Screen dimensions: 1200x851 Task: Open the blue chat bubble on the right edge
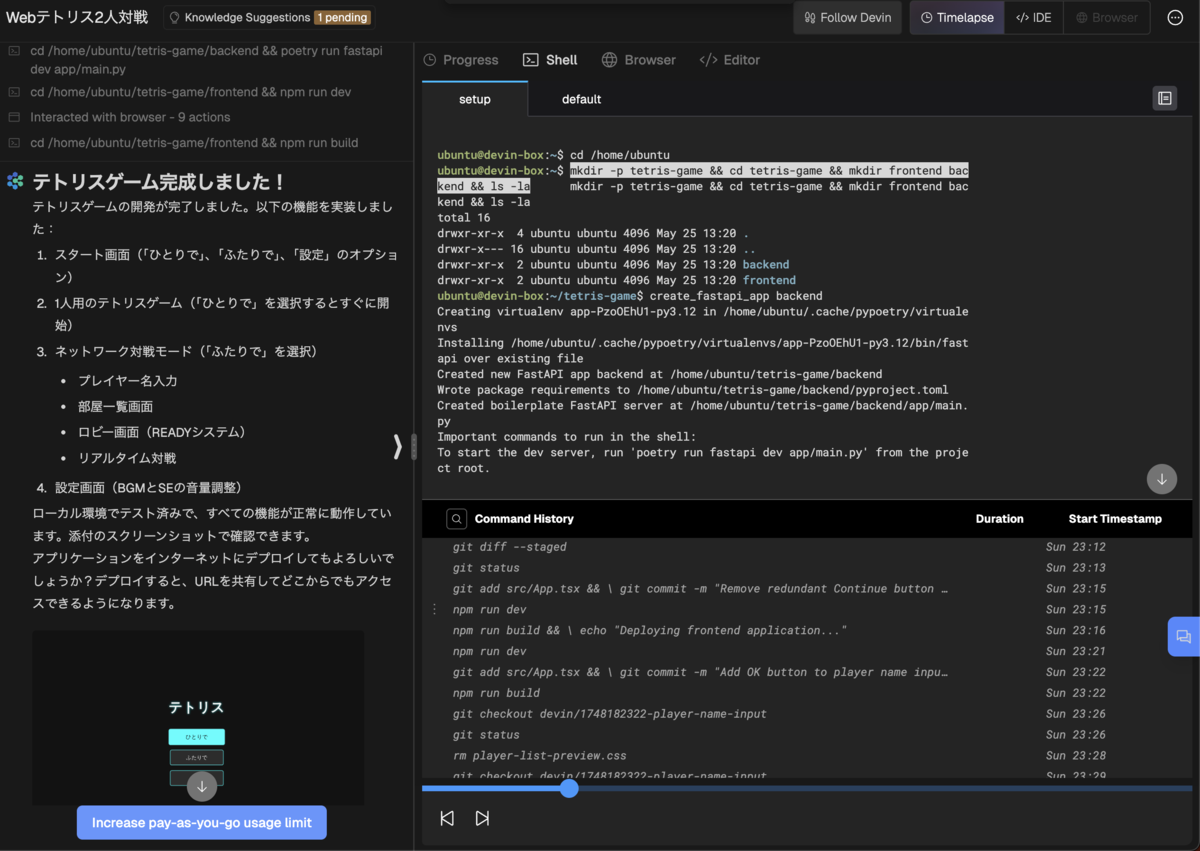coord(1184,636)
